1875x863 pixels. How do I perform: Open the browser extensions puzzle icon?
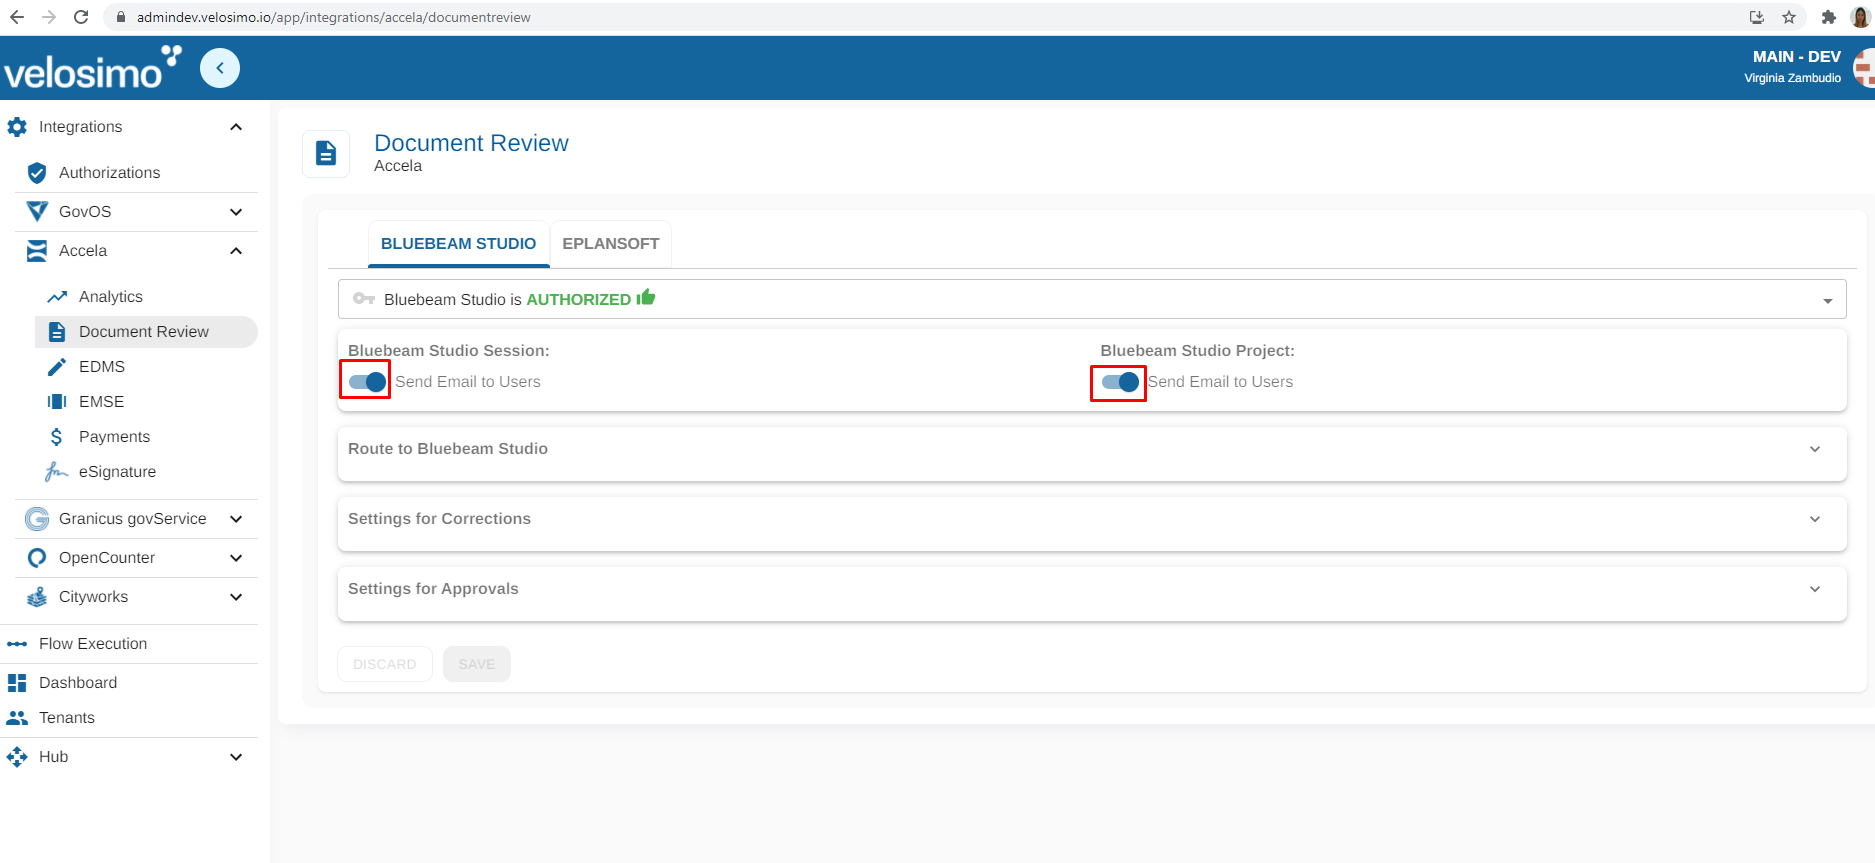pos(1829,17)
